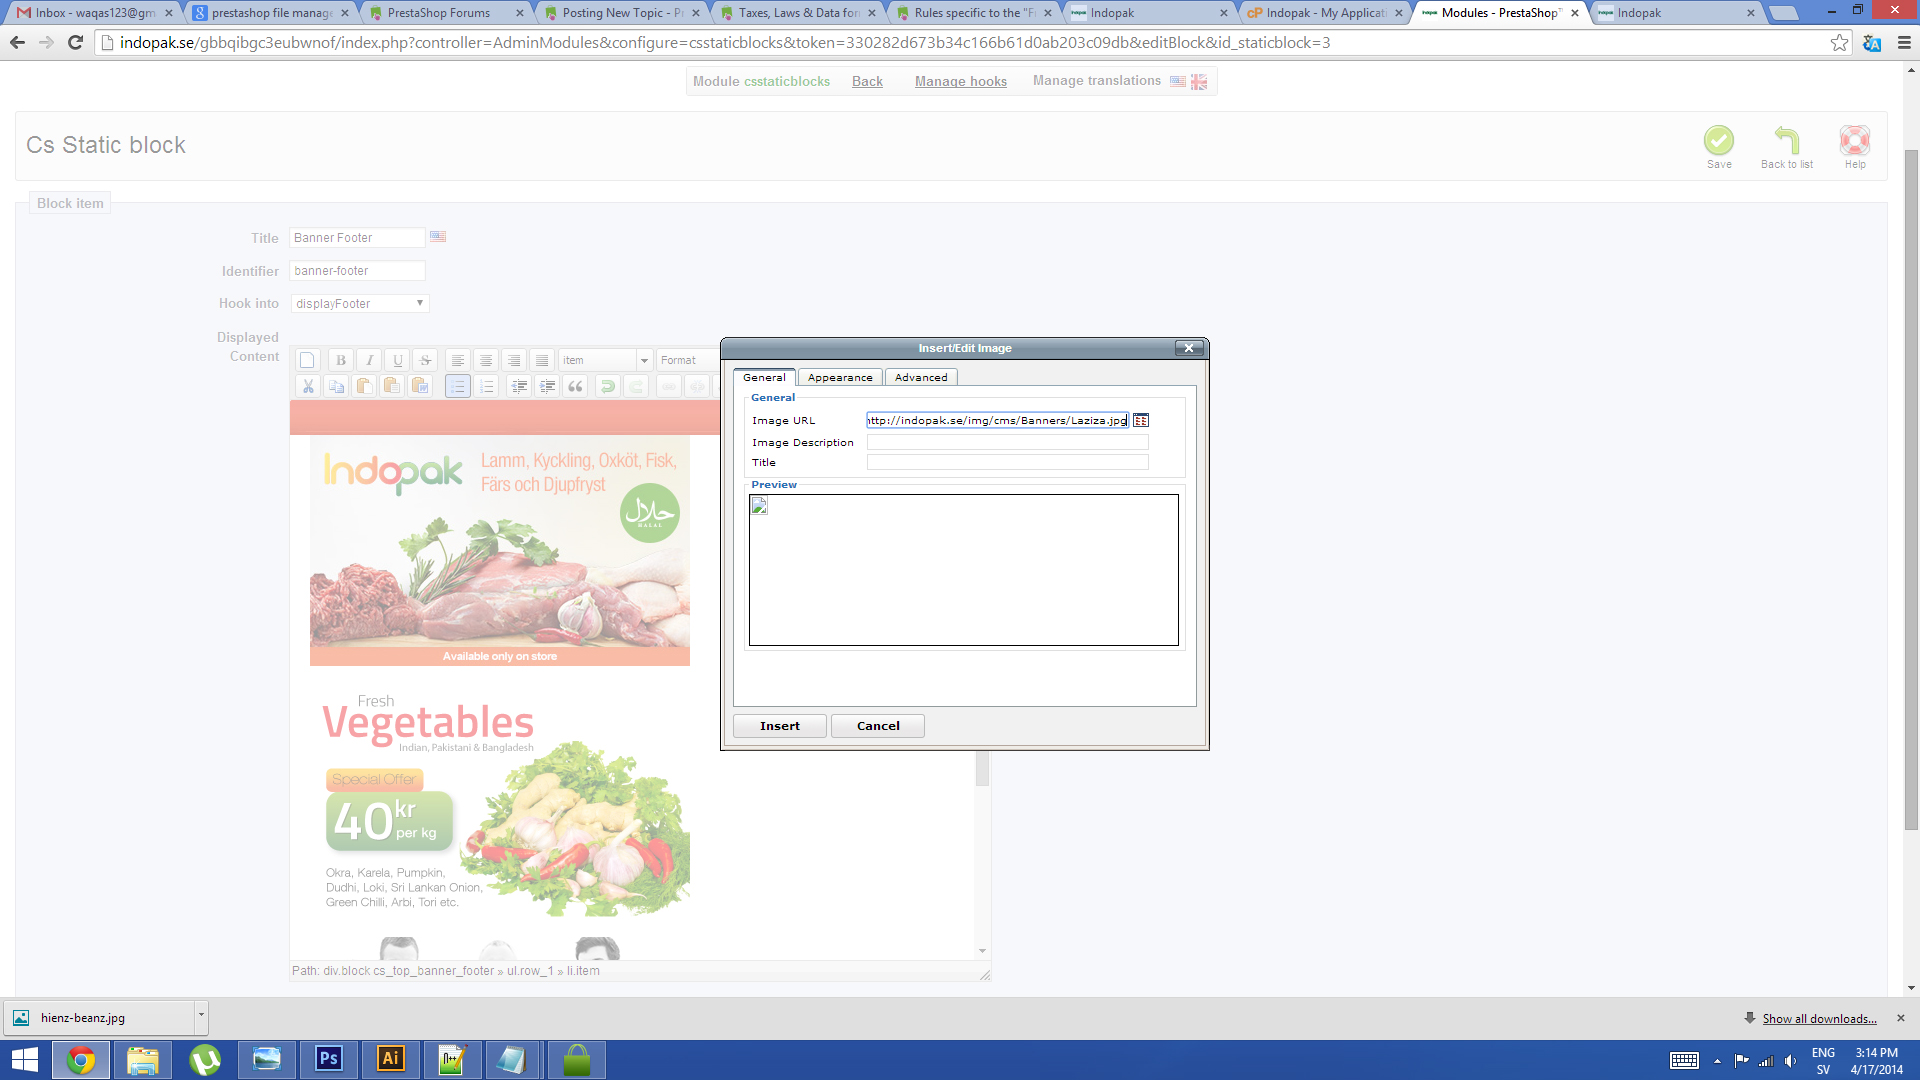Click the Paste from Word icon
The width and height of the screenshot is (1920, 1080).
pos(420,386)
